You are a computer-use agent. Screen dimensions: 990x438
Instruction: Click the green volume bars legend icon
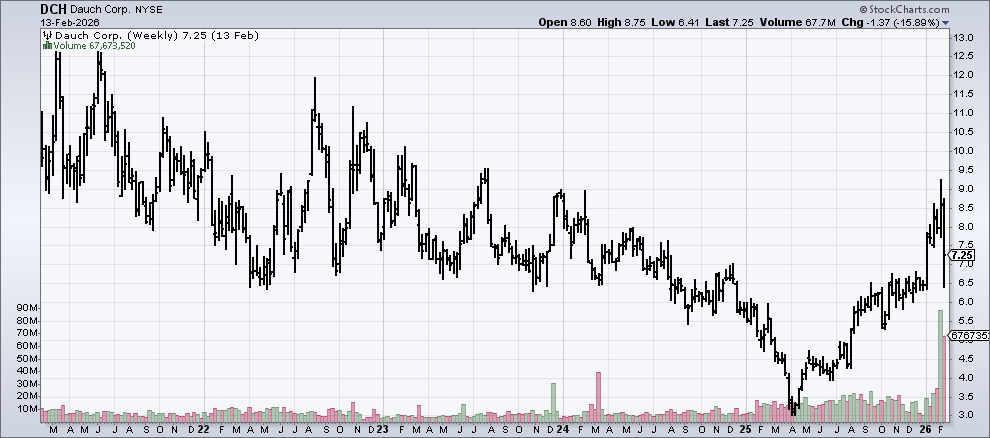click(x=47, y=45)
